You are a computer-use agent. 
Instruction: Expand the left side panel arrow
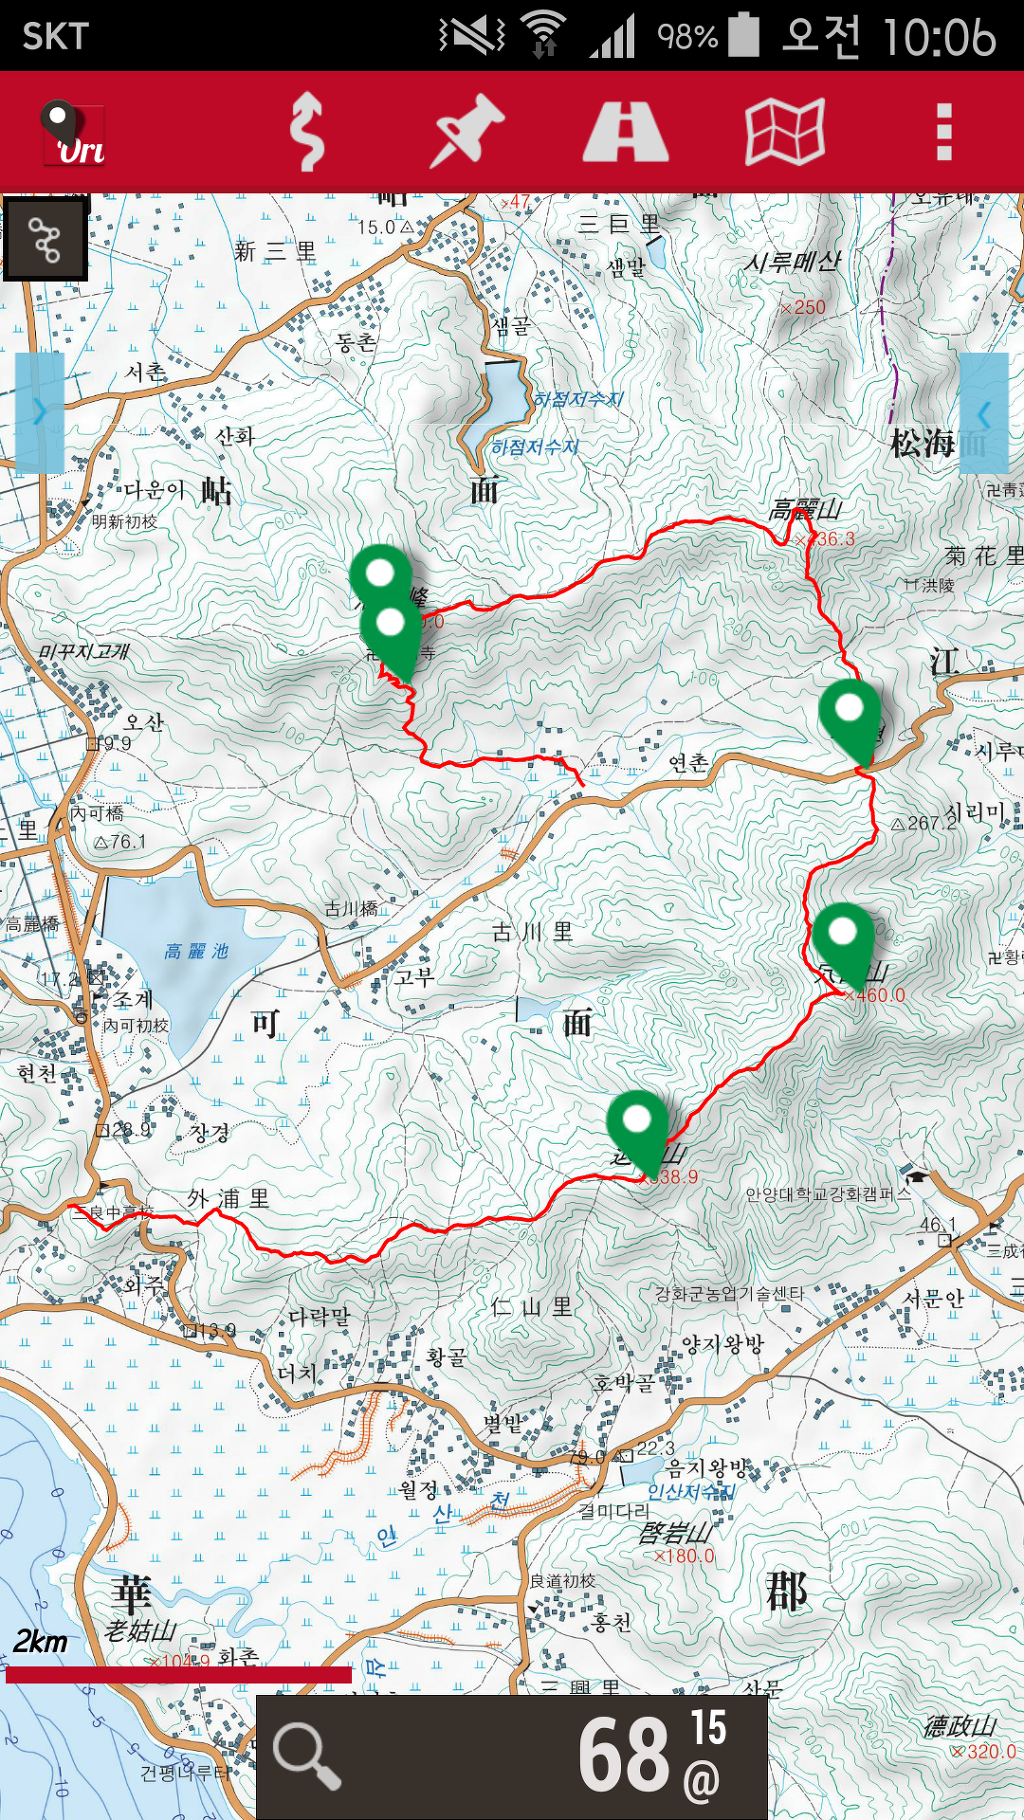click(x=40, y=412)
